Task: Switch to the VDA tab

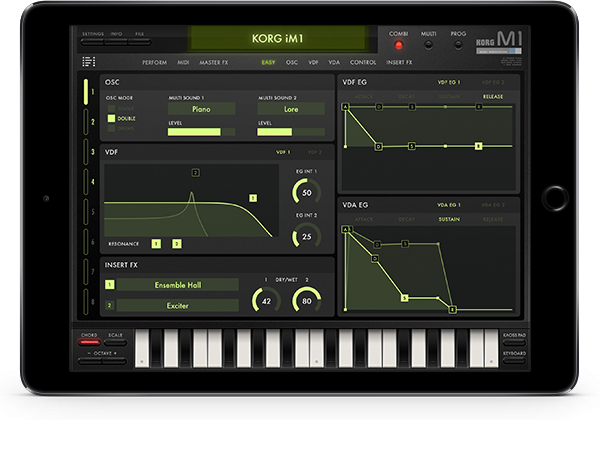Action: pyautogui.click(x=334, y=62)
